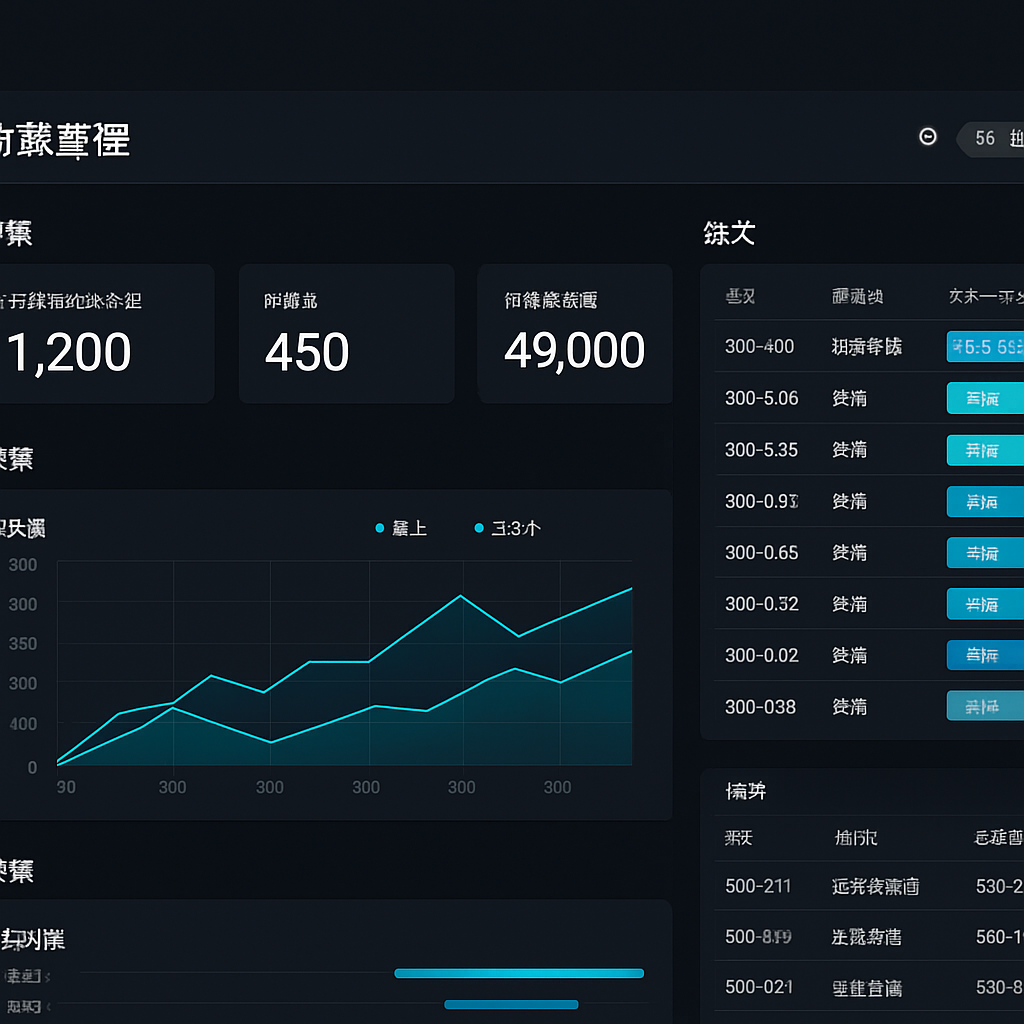The image size is (1024, 1024).
Task: Click the action button in row 300-0.93
Action: tap(985, 502)
